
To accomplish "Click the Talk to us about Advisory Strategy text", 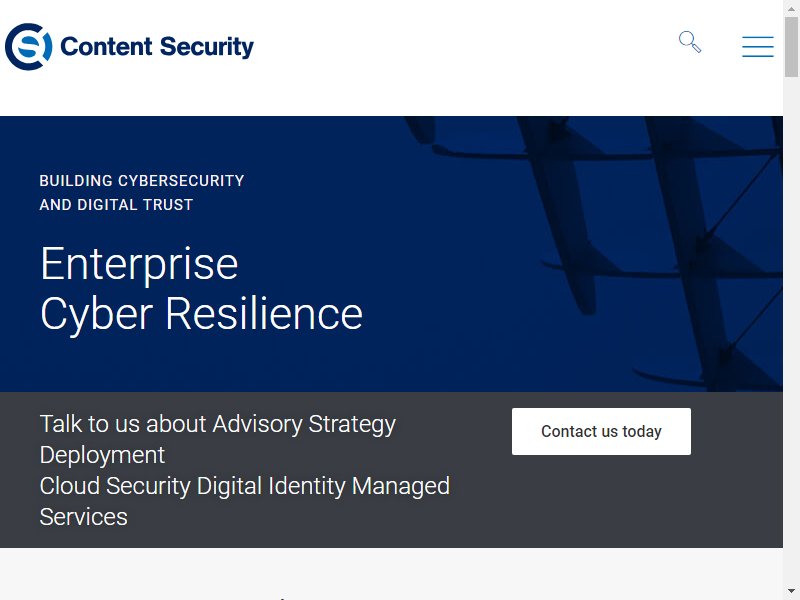I will (x=218, y=424).
